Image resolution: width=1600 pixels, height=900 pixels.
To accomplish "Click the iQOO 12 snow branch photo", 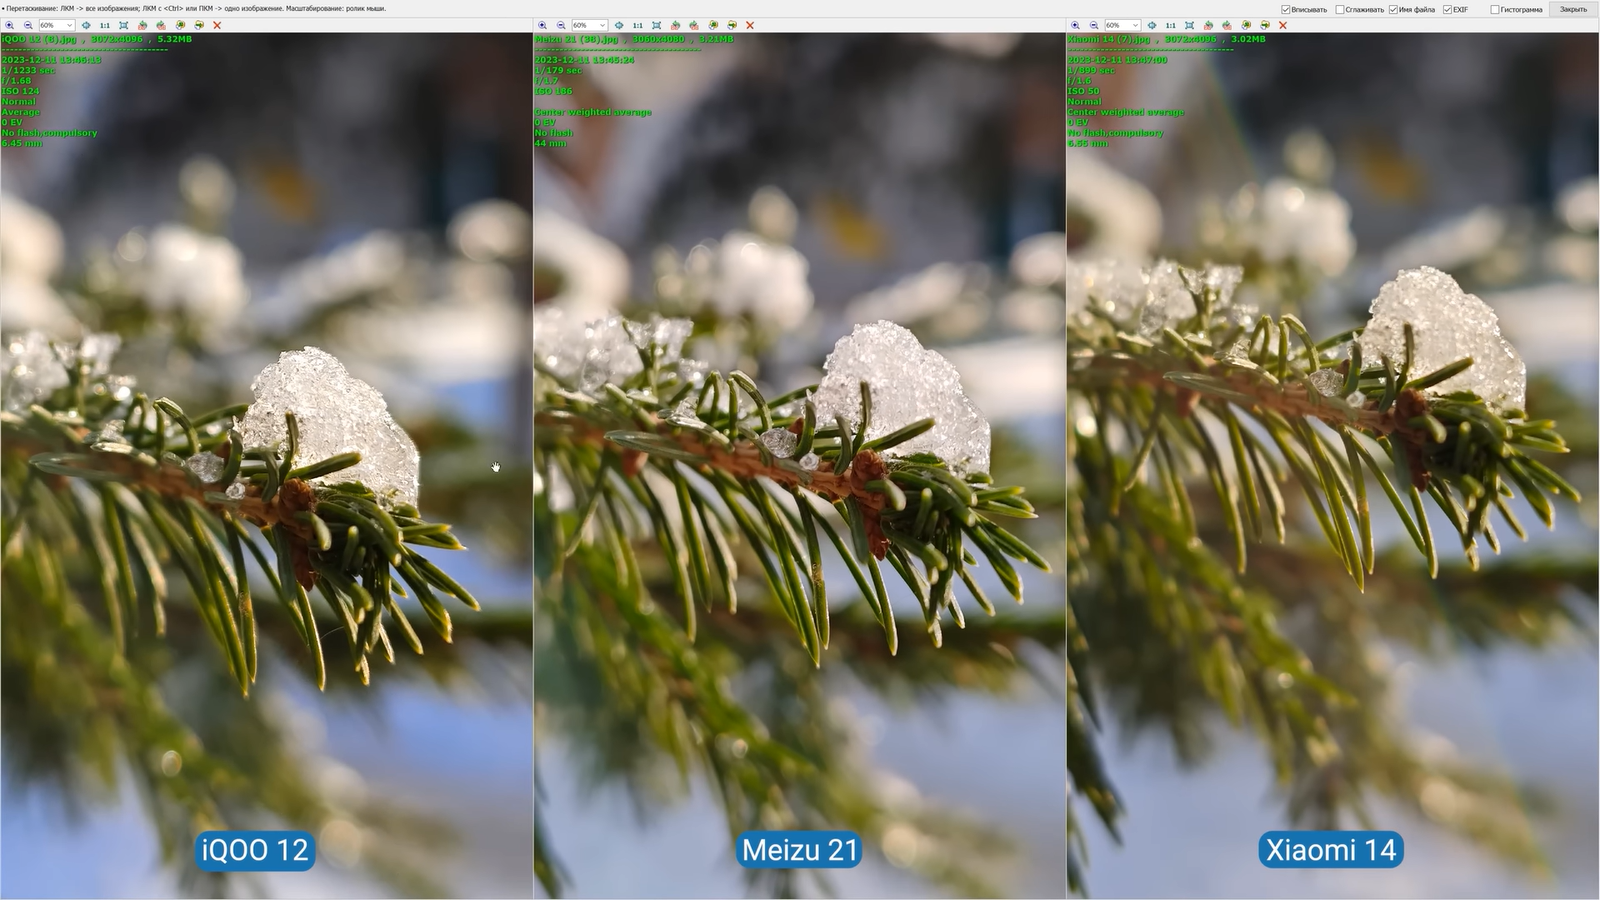I will tap(266, 466).
